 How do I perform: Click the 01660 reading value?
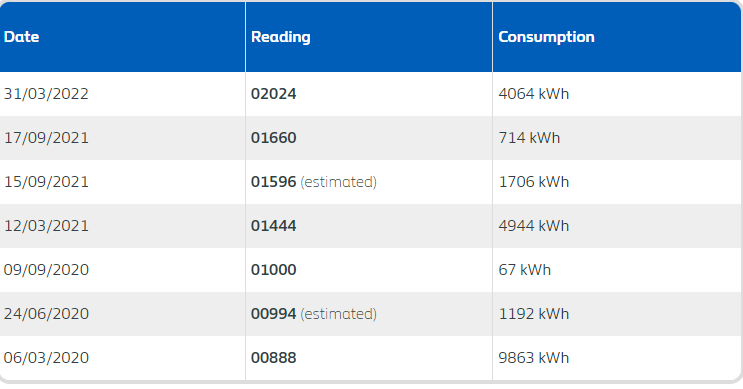point(273,138)
